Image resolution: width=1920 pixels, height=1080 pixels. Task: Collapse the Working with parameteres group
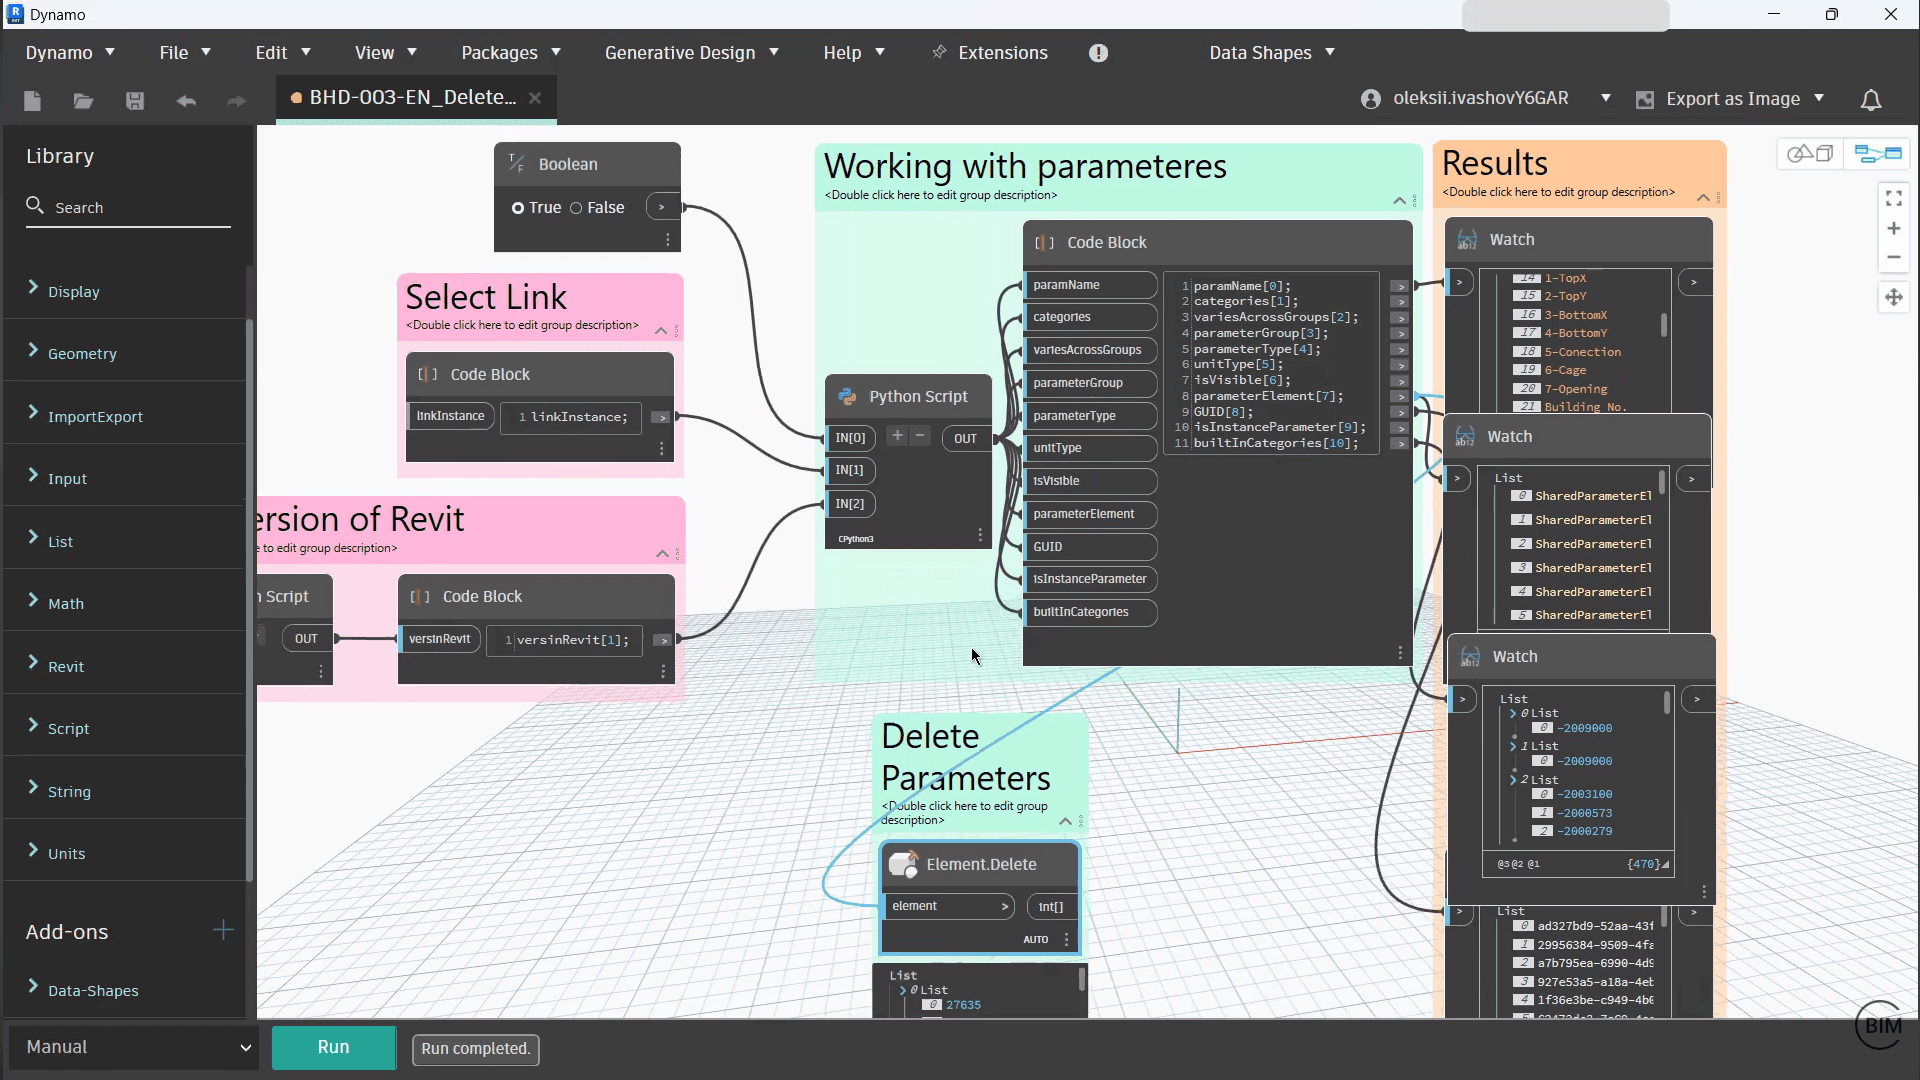(1399, 201)
